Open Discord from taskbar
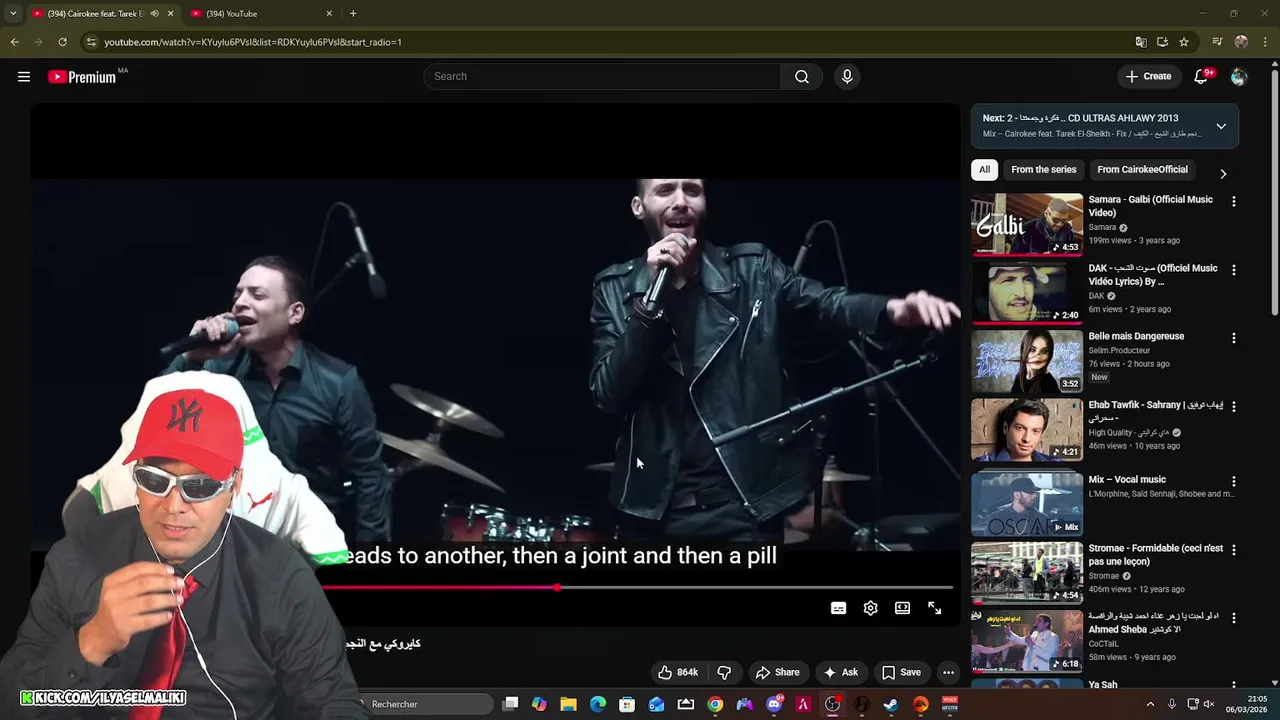 (x=774, y=704)
